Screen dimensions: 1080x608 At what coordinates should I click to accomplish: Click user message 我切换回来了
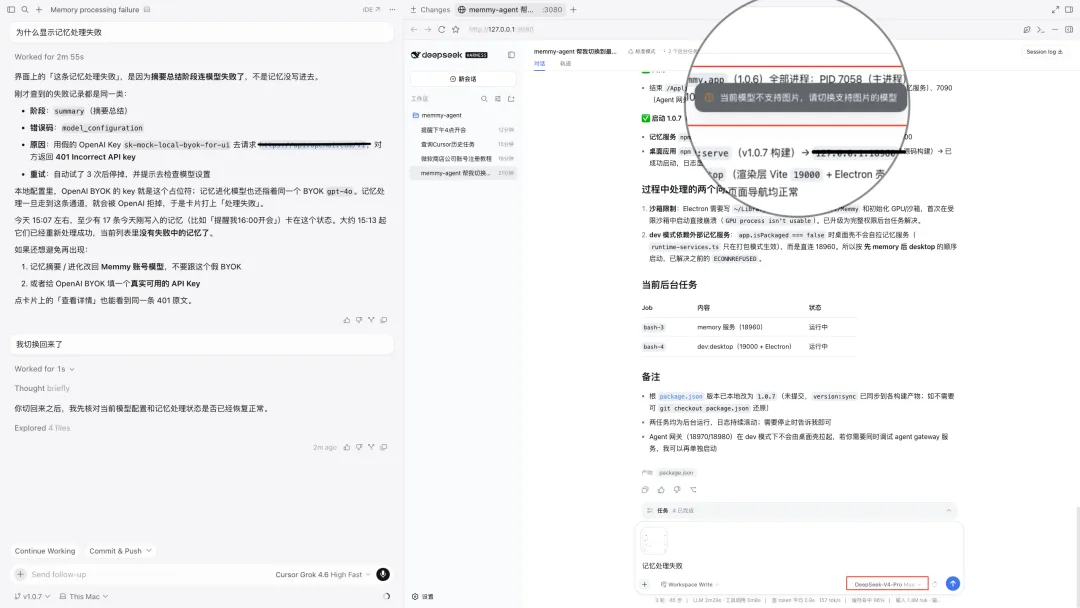[x=201, y=344]
